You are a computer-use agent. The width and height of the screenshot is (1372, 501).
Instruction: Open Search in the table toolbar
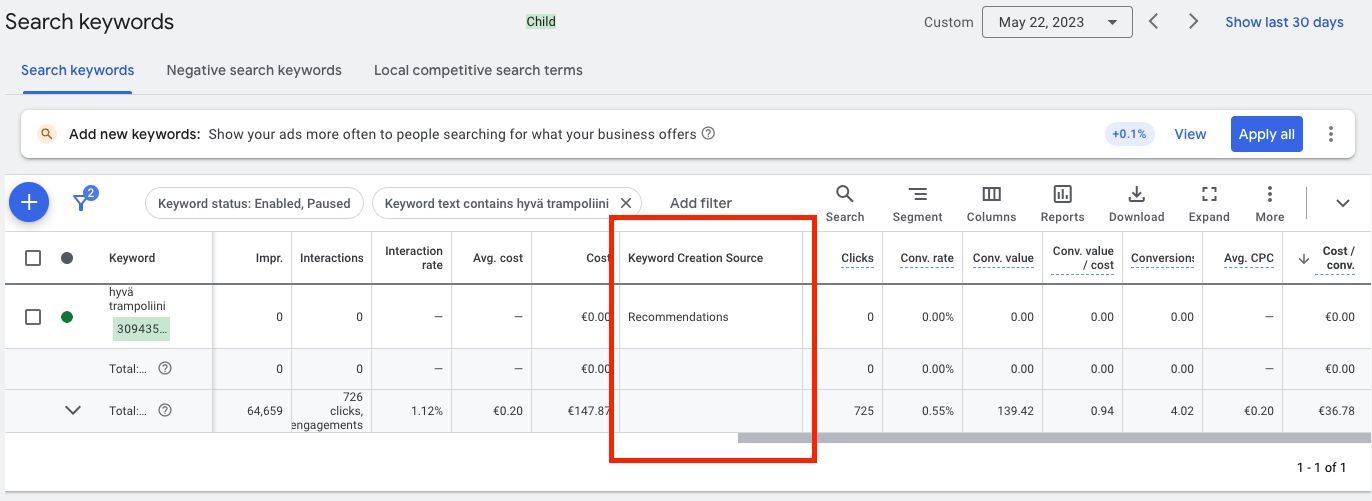pyautogui.click(x=845, y=203)
